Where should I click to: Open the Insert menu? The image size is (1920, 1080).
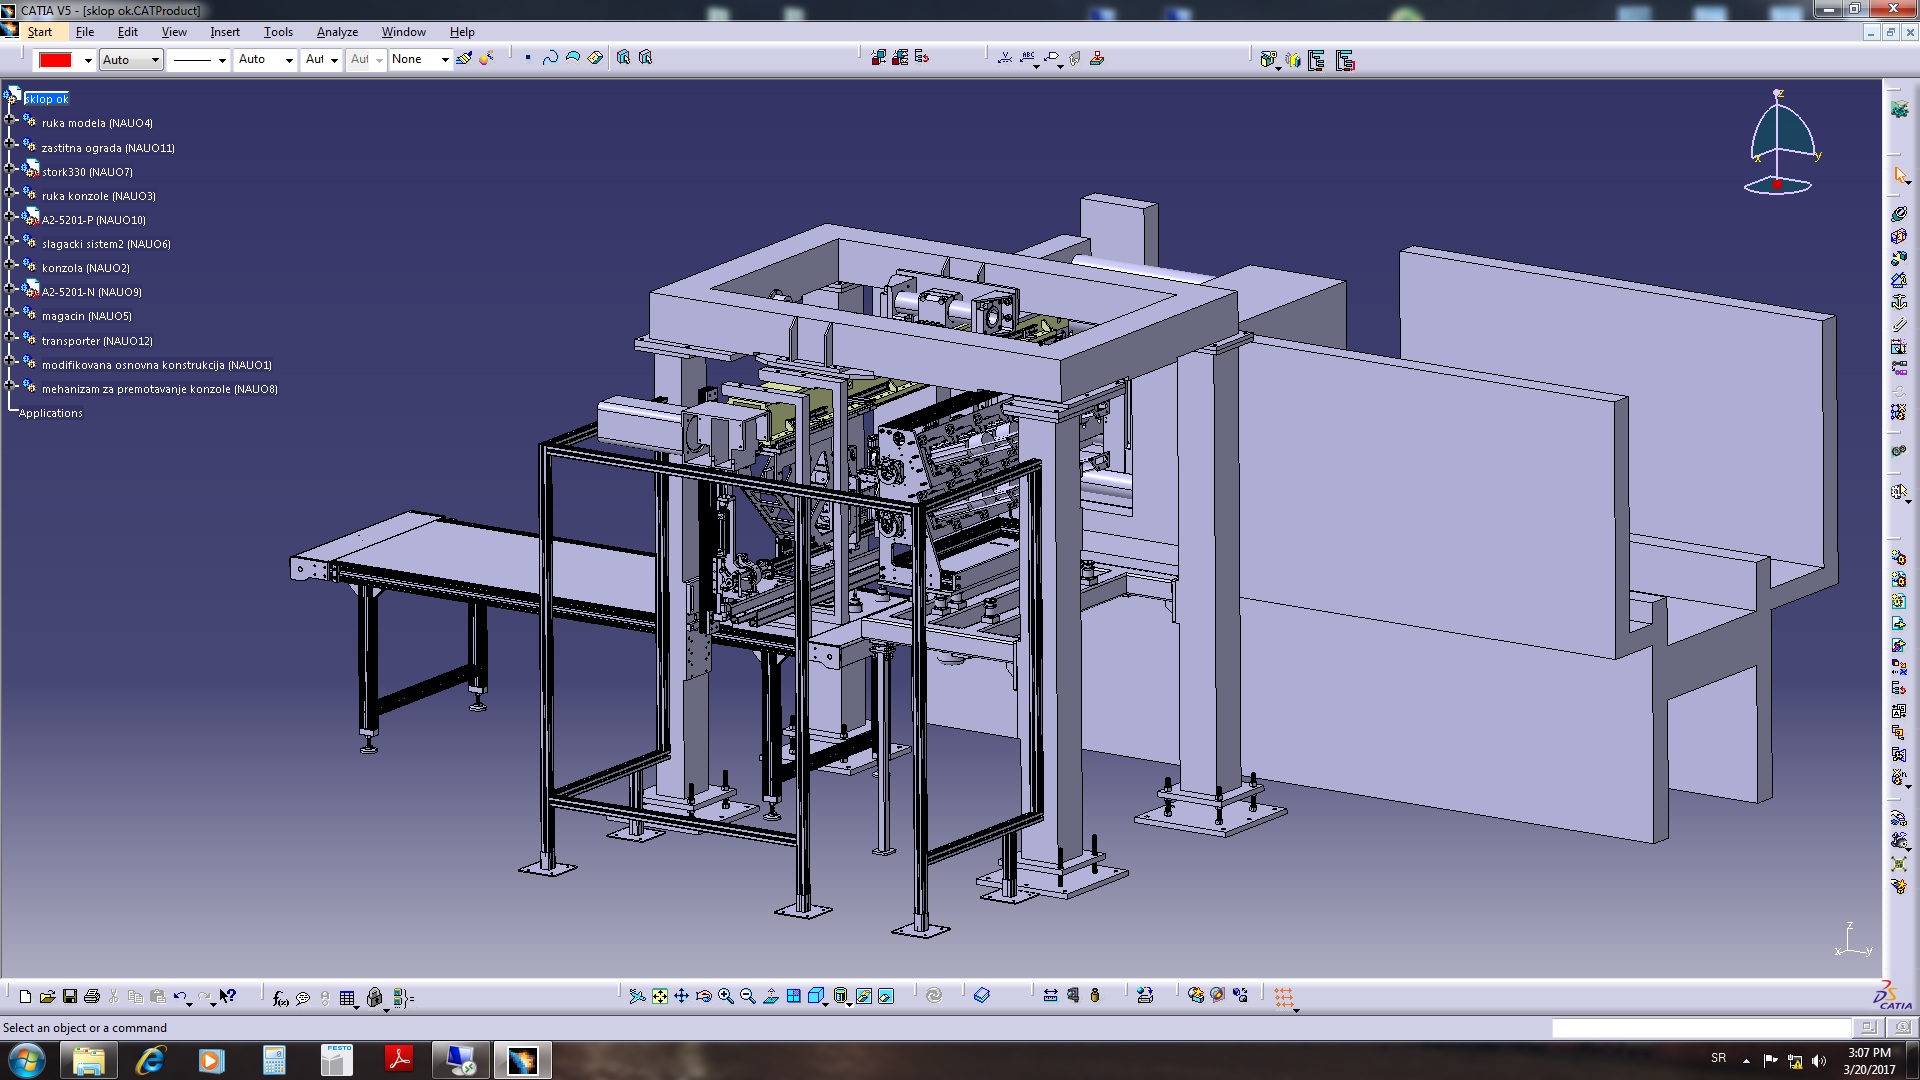click(x=224, y=32)
